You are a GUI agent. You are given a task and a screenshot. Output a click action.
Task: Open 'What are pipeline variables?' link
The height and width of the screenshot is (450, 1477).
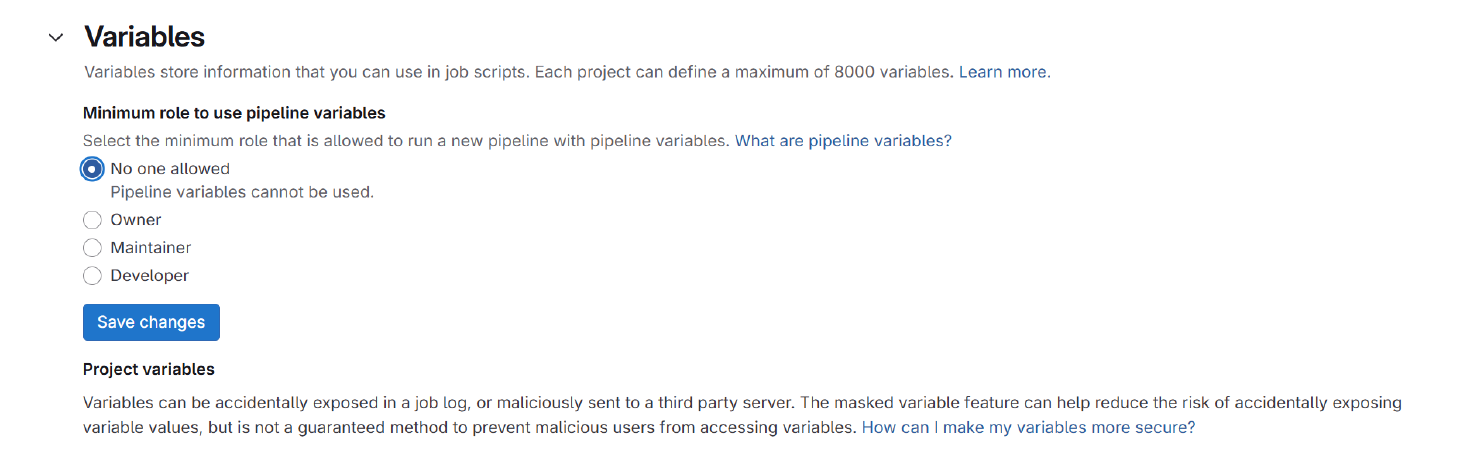click(843, 141)
